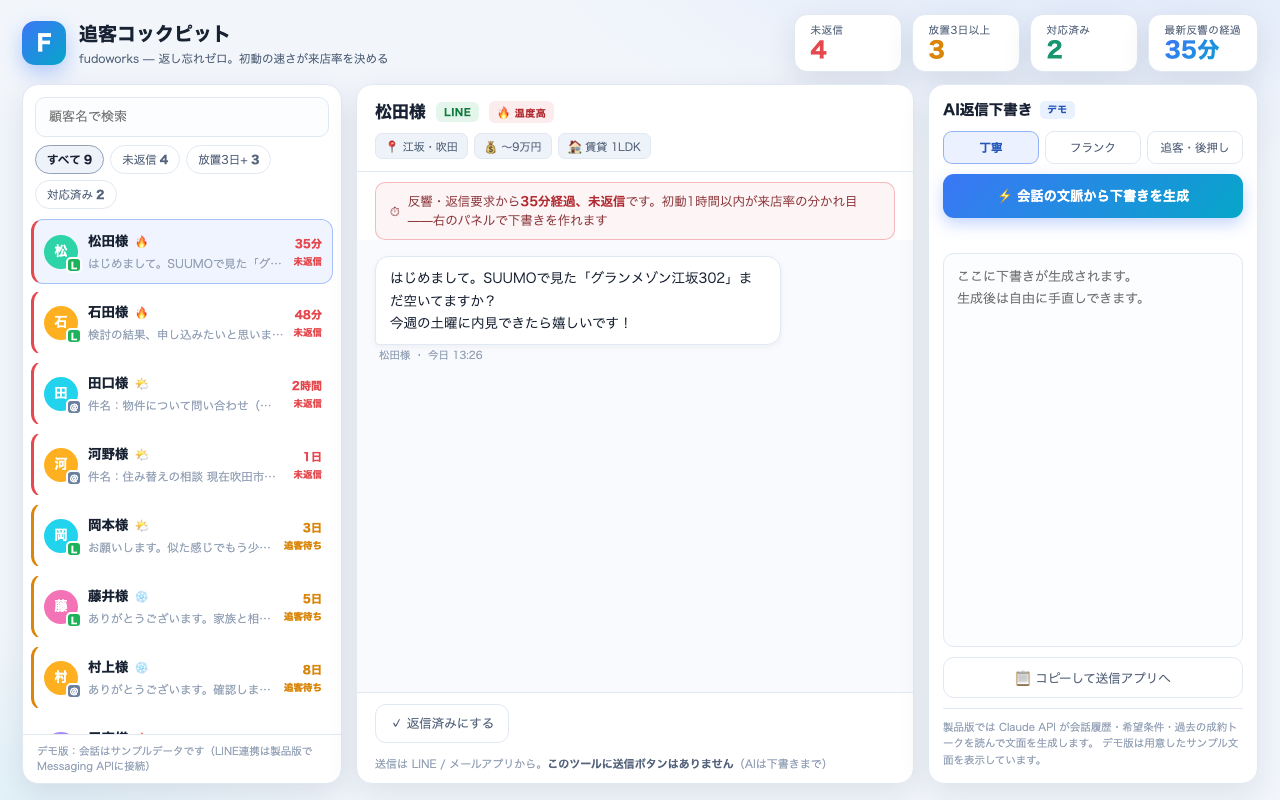Screen dimensions: 1280x800
Task: Select 藤井様's pink avatar
Action: pos(61,607)
